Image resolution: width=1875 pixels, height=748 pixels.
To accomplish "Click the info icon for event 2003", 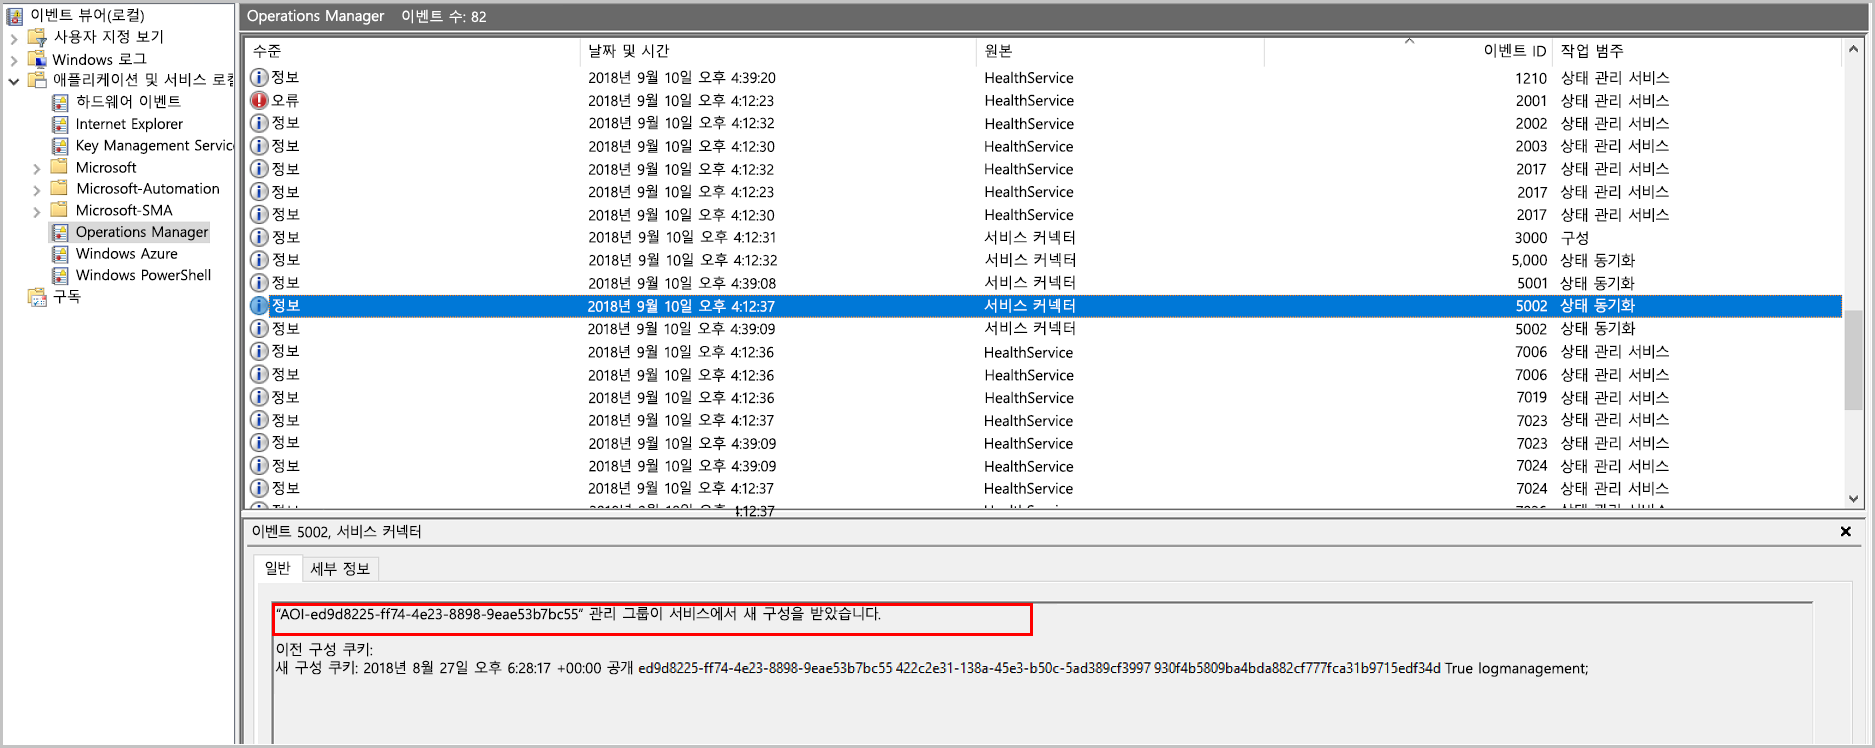I will (259, 146).
